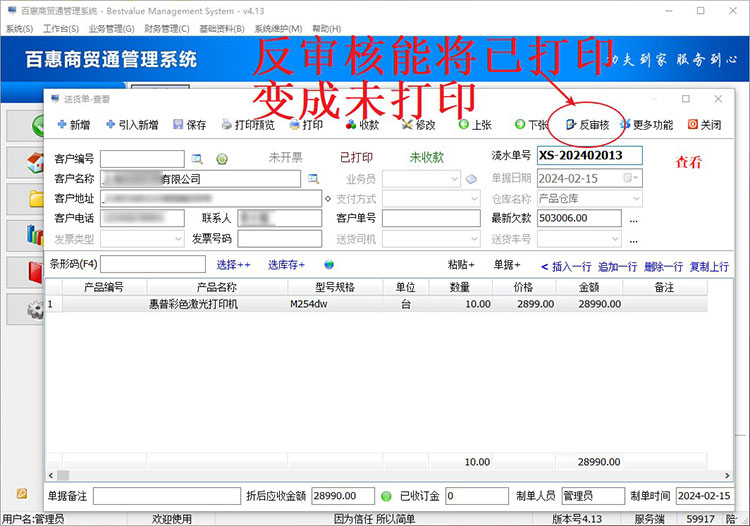
Task: Click the 追加一行 link
Action: tap(618, 267)
